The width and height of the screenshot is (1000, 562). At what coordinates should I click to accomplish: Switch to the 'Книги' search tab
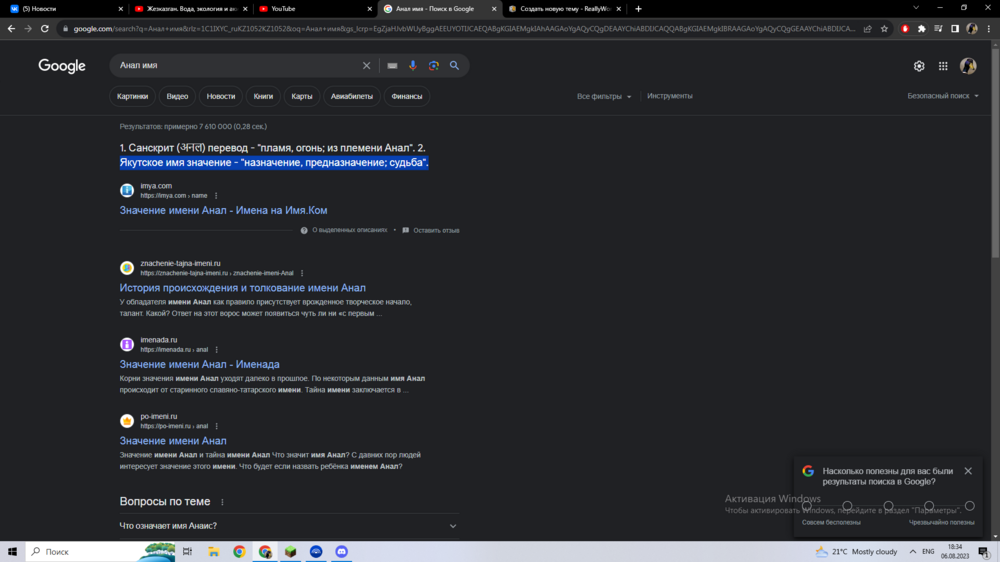pyautogui.click(x=263, y=96)
